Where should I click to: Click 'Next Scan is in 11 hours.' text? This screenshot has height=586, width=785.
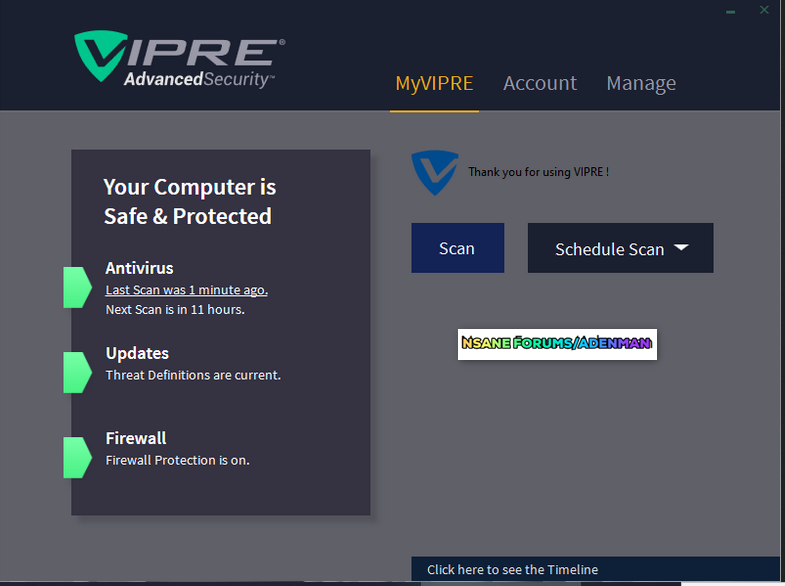point(175,310)
